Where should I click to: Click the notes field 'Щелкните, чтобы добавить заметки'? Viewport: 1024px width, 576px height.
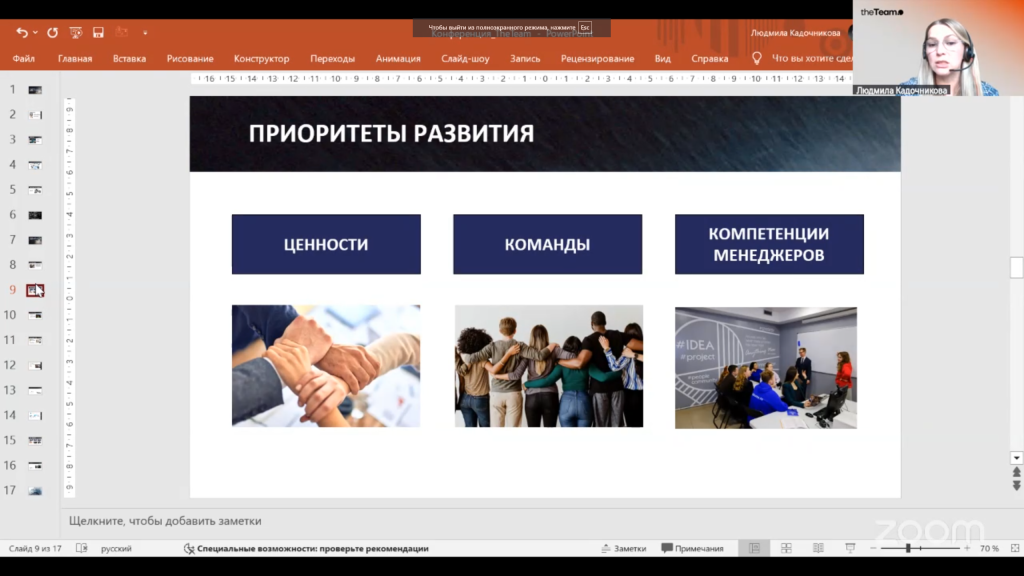tap(165, 520)
